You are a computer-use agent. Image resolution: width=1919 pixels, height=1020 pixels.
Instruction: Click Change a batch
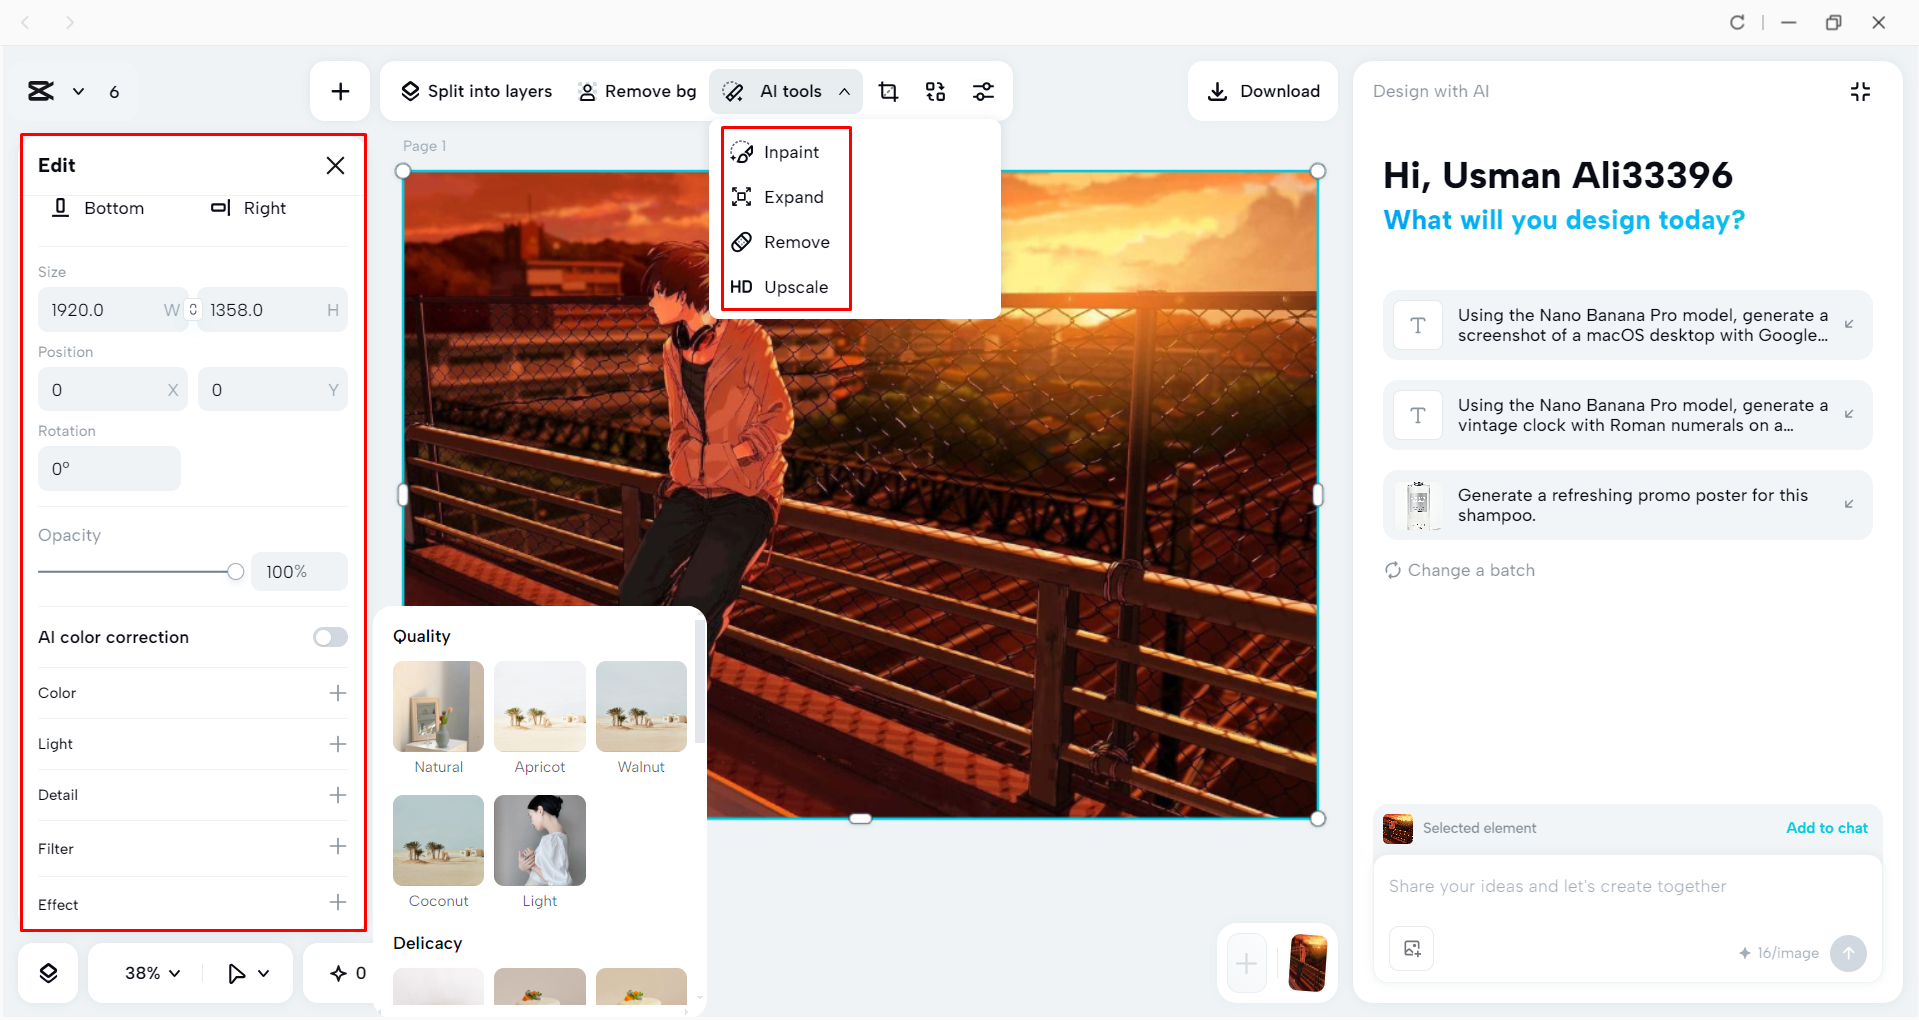point(1460,570)
